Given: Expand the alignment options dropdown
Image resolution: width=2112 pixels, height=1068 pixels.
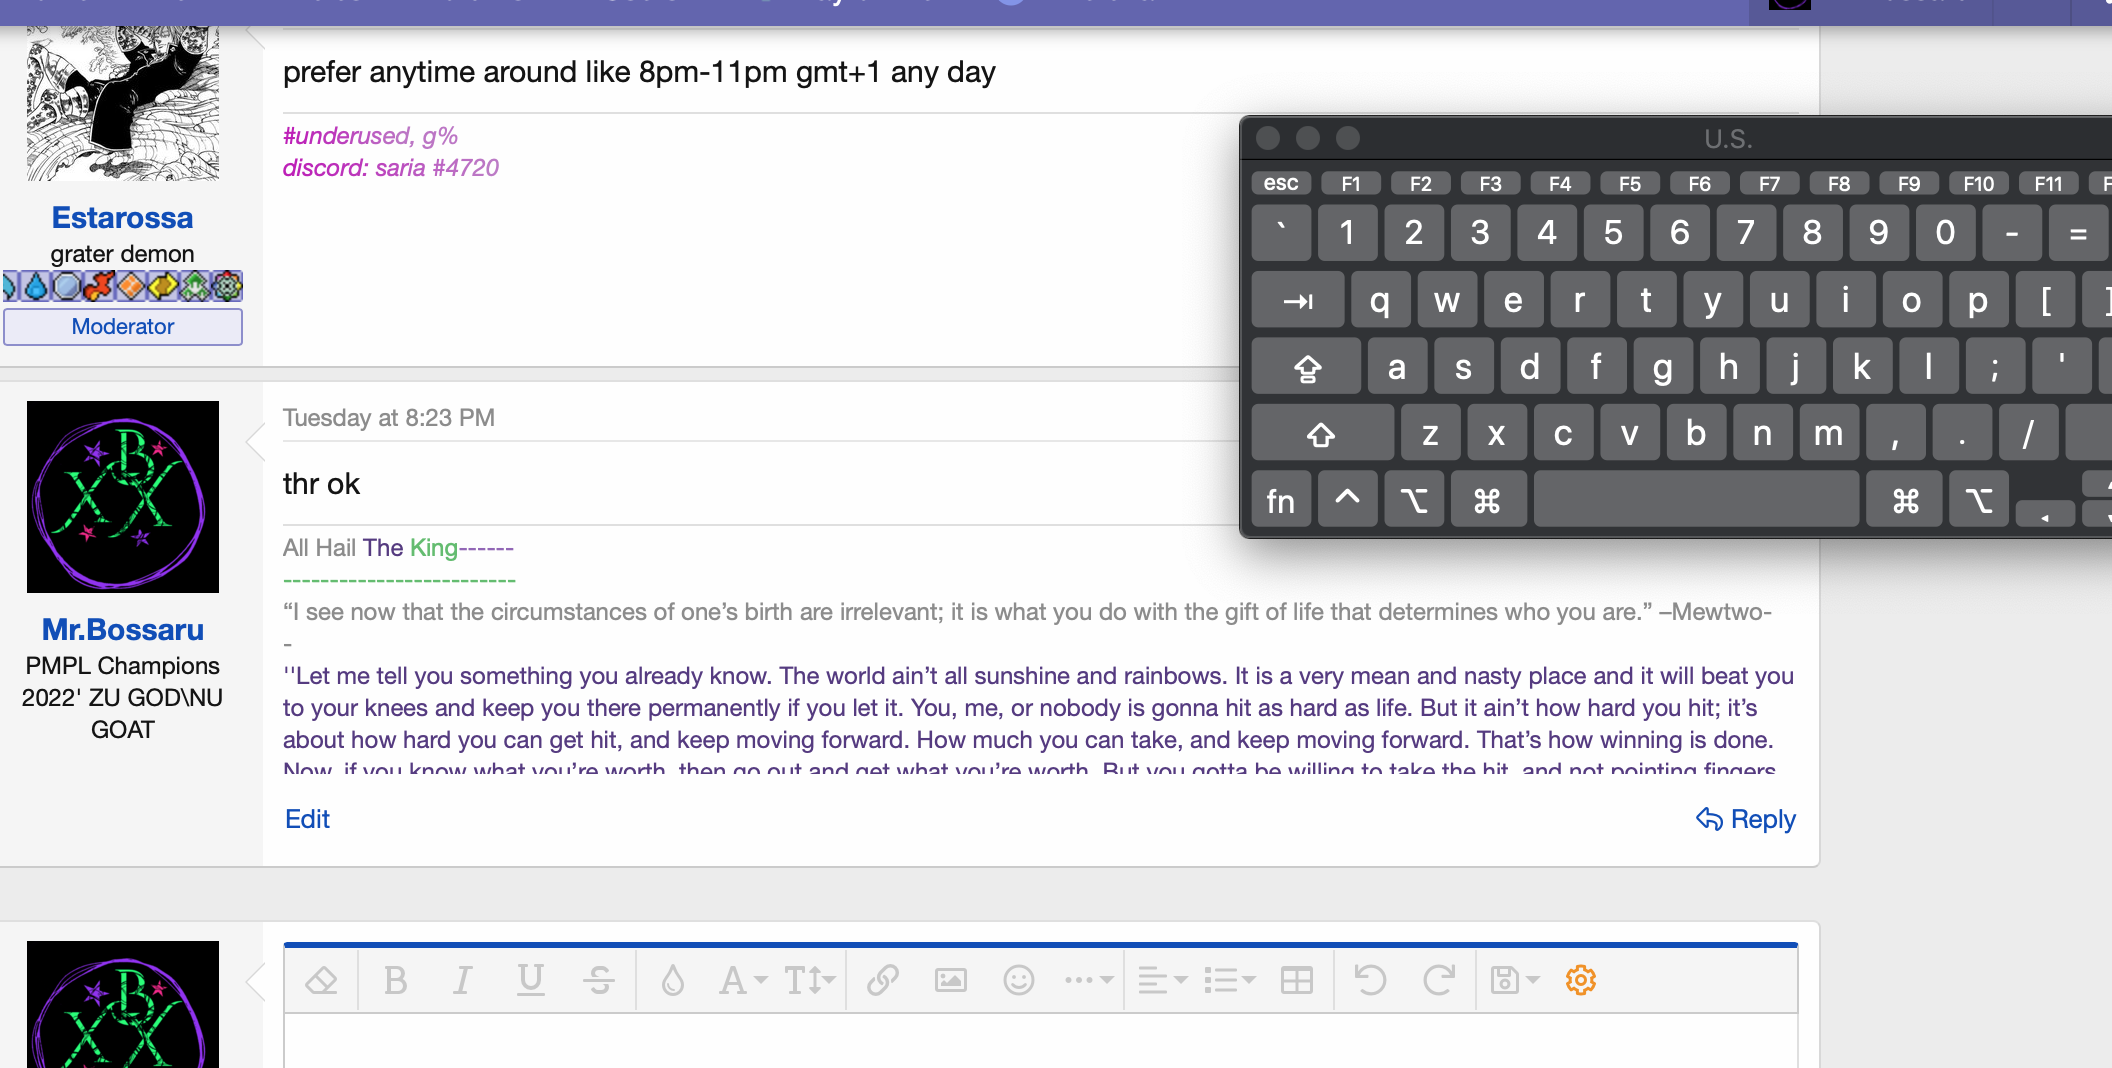Looking at the screenshot, I should [1160, 980].
